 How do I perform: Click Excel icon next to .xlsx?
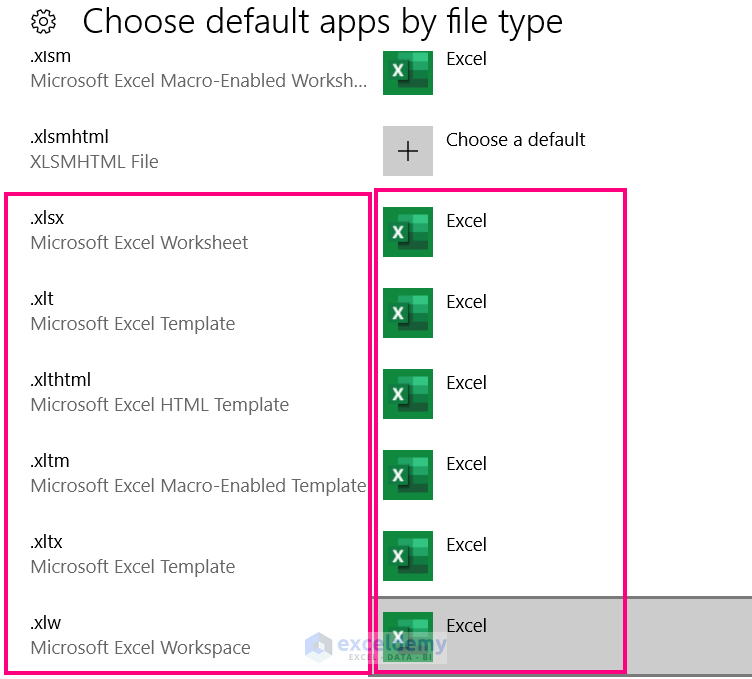click(x=408, y=232)
